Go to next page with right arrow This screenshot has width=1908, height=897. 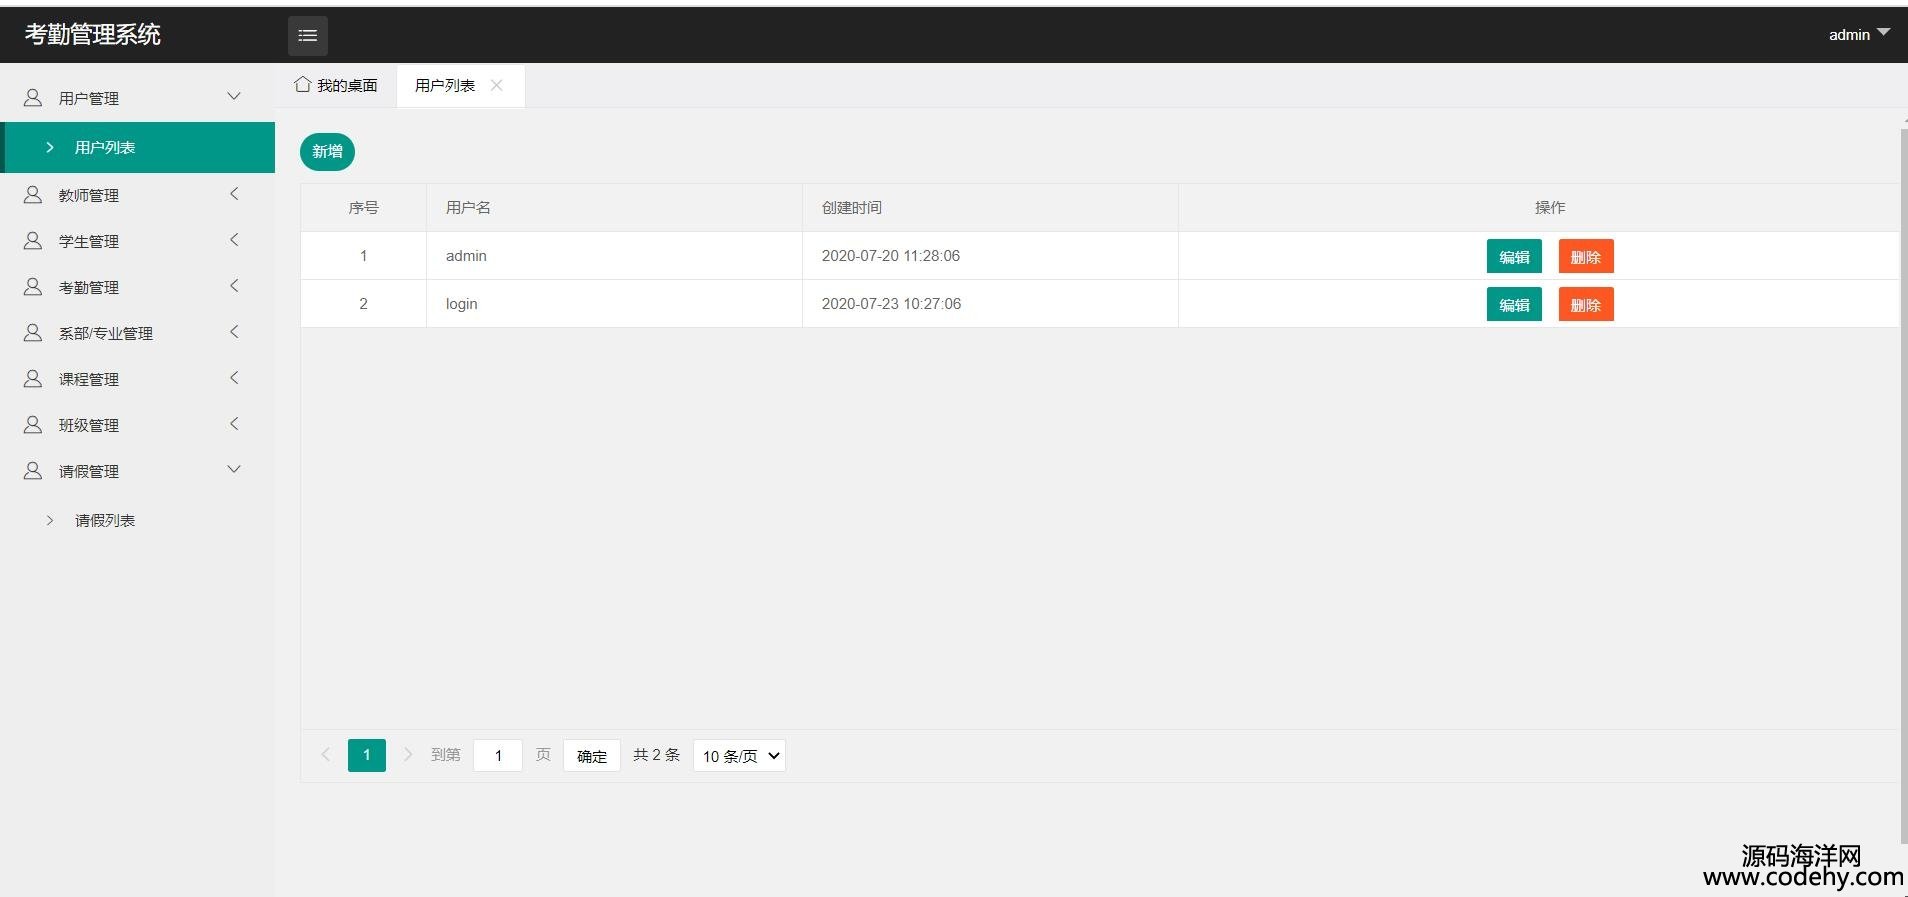pos(408,755)
